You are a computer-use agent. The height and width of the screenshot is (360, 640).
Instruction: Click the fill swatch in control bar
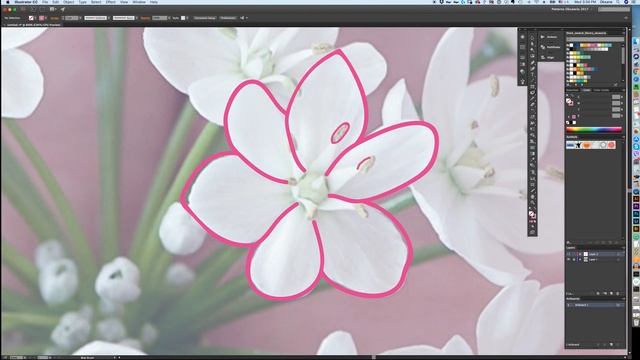coord(31,18)
